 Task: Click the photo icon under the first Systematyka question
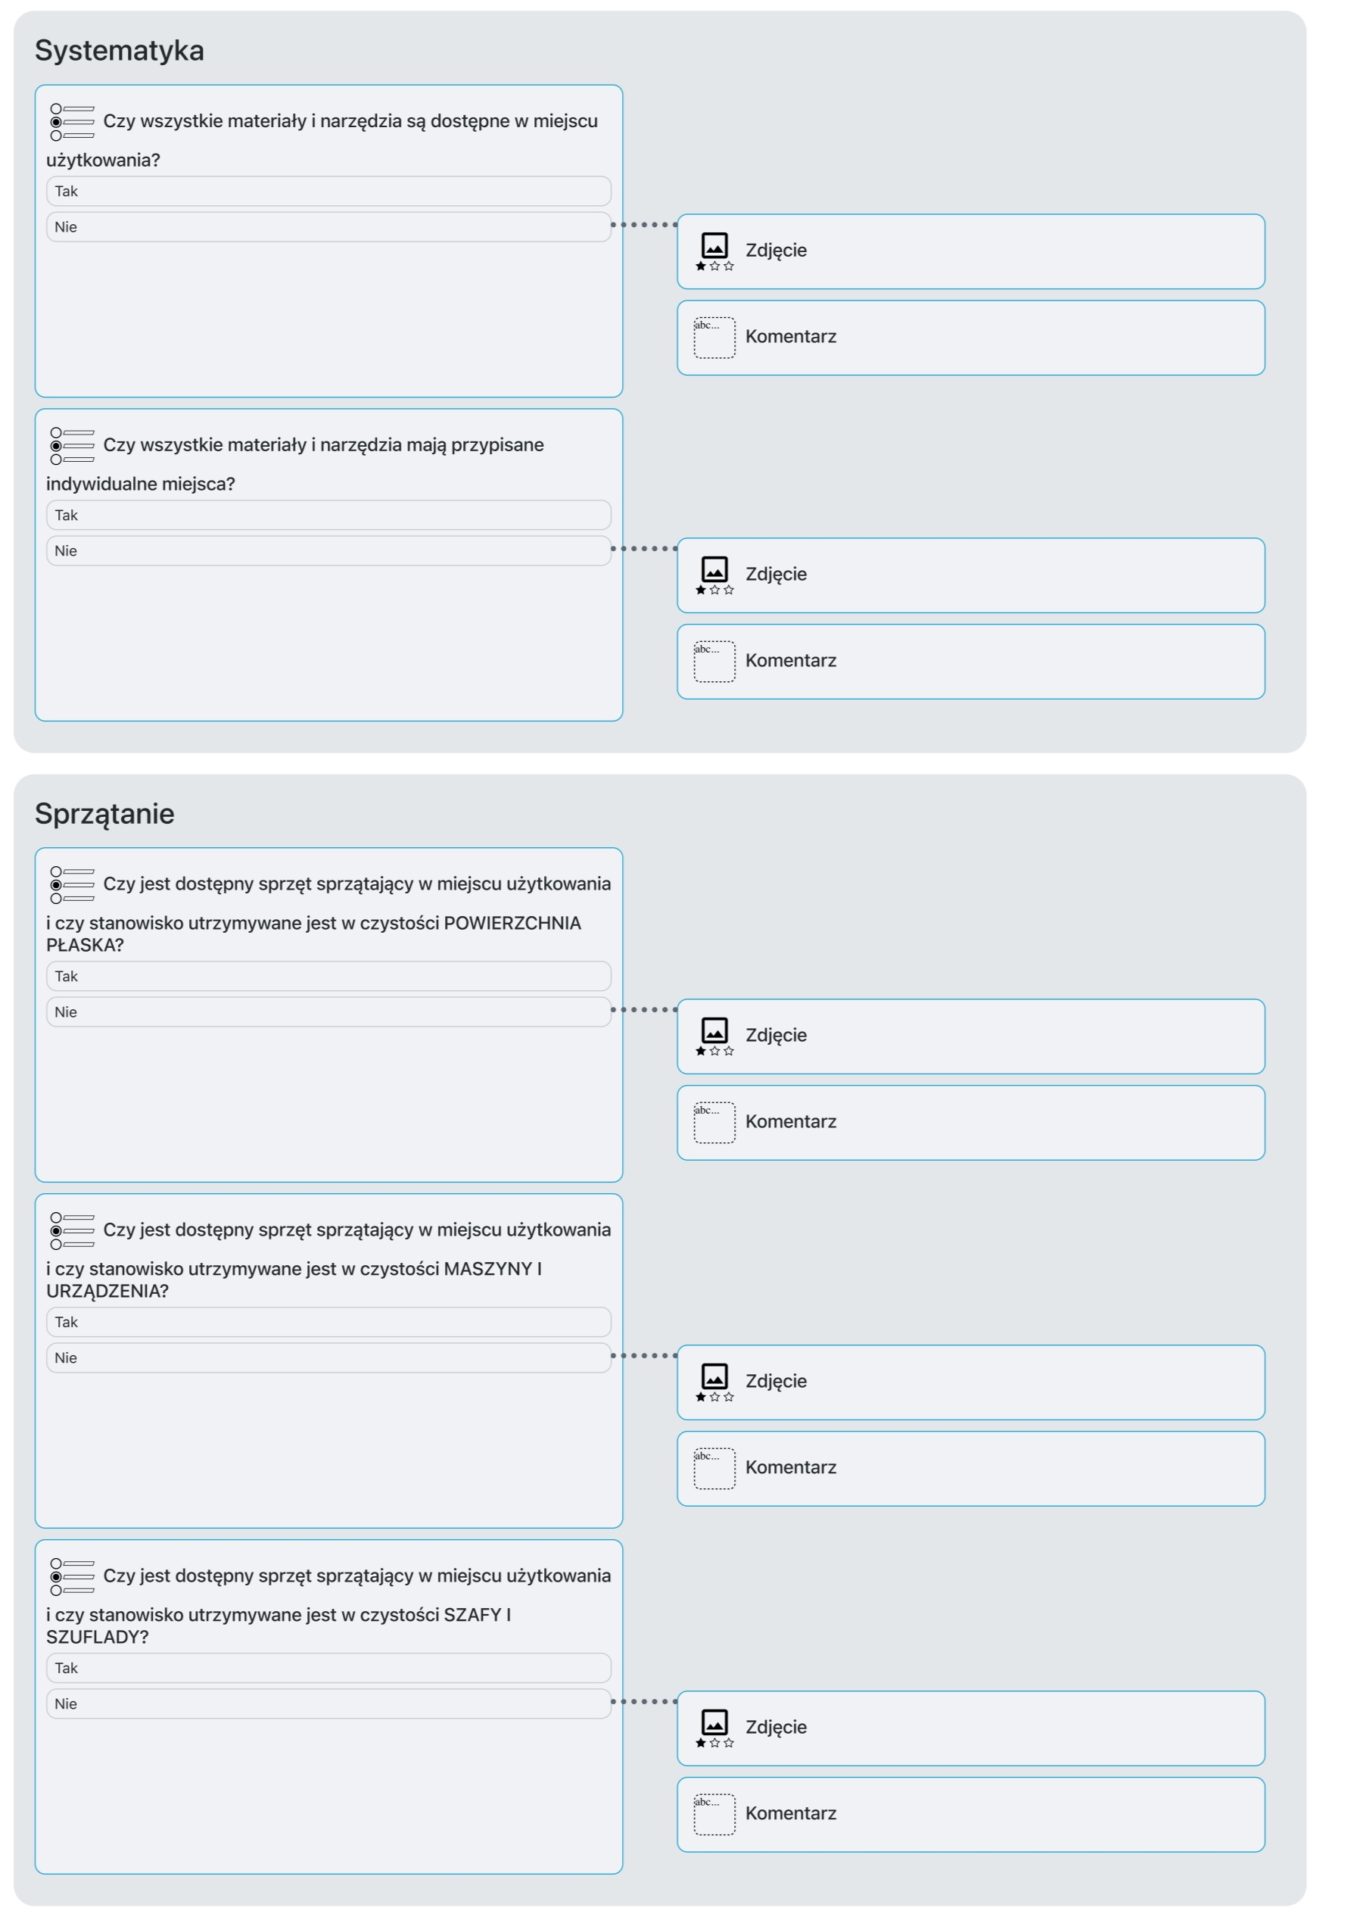coord(714,251)
